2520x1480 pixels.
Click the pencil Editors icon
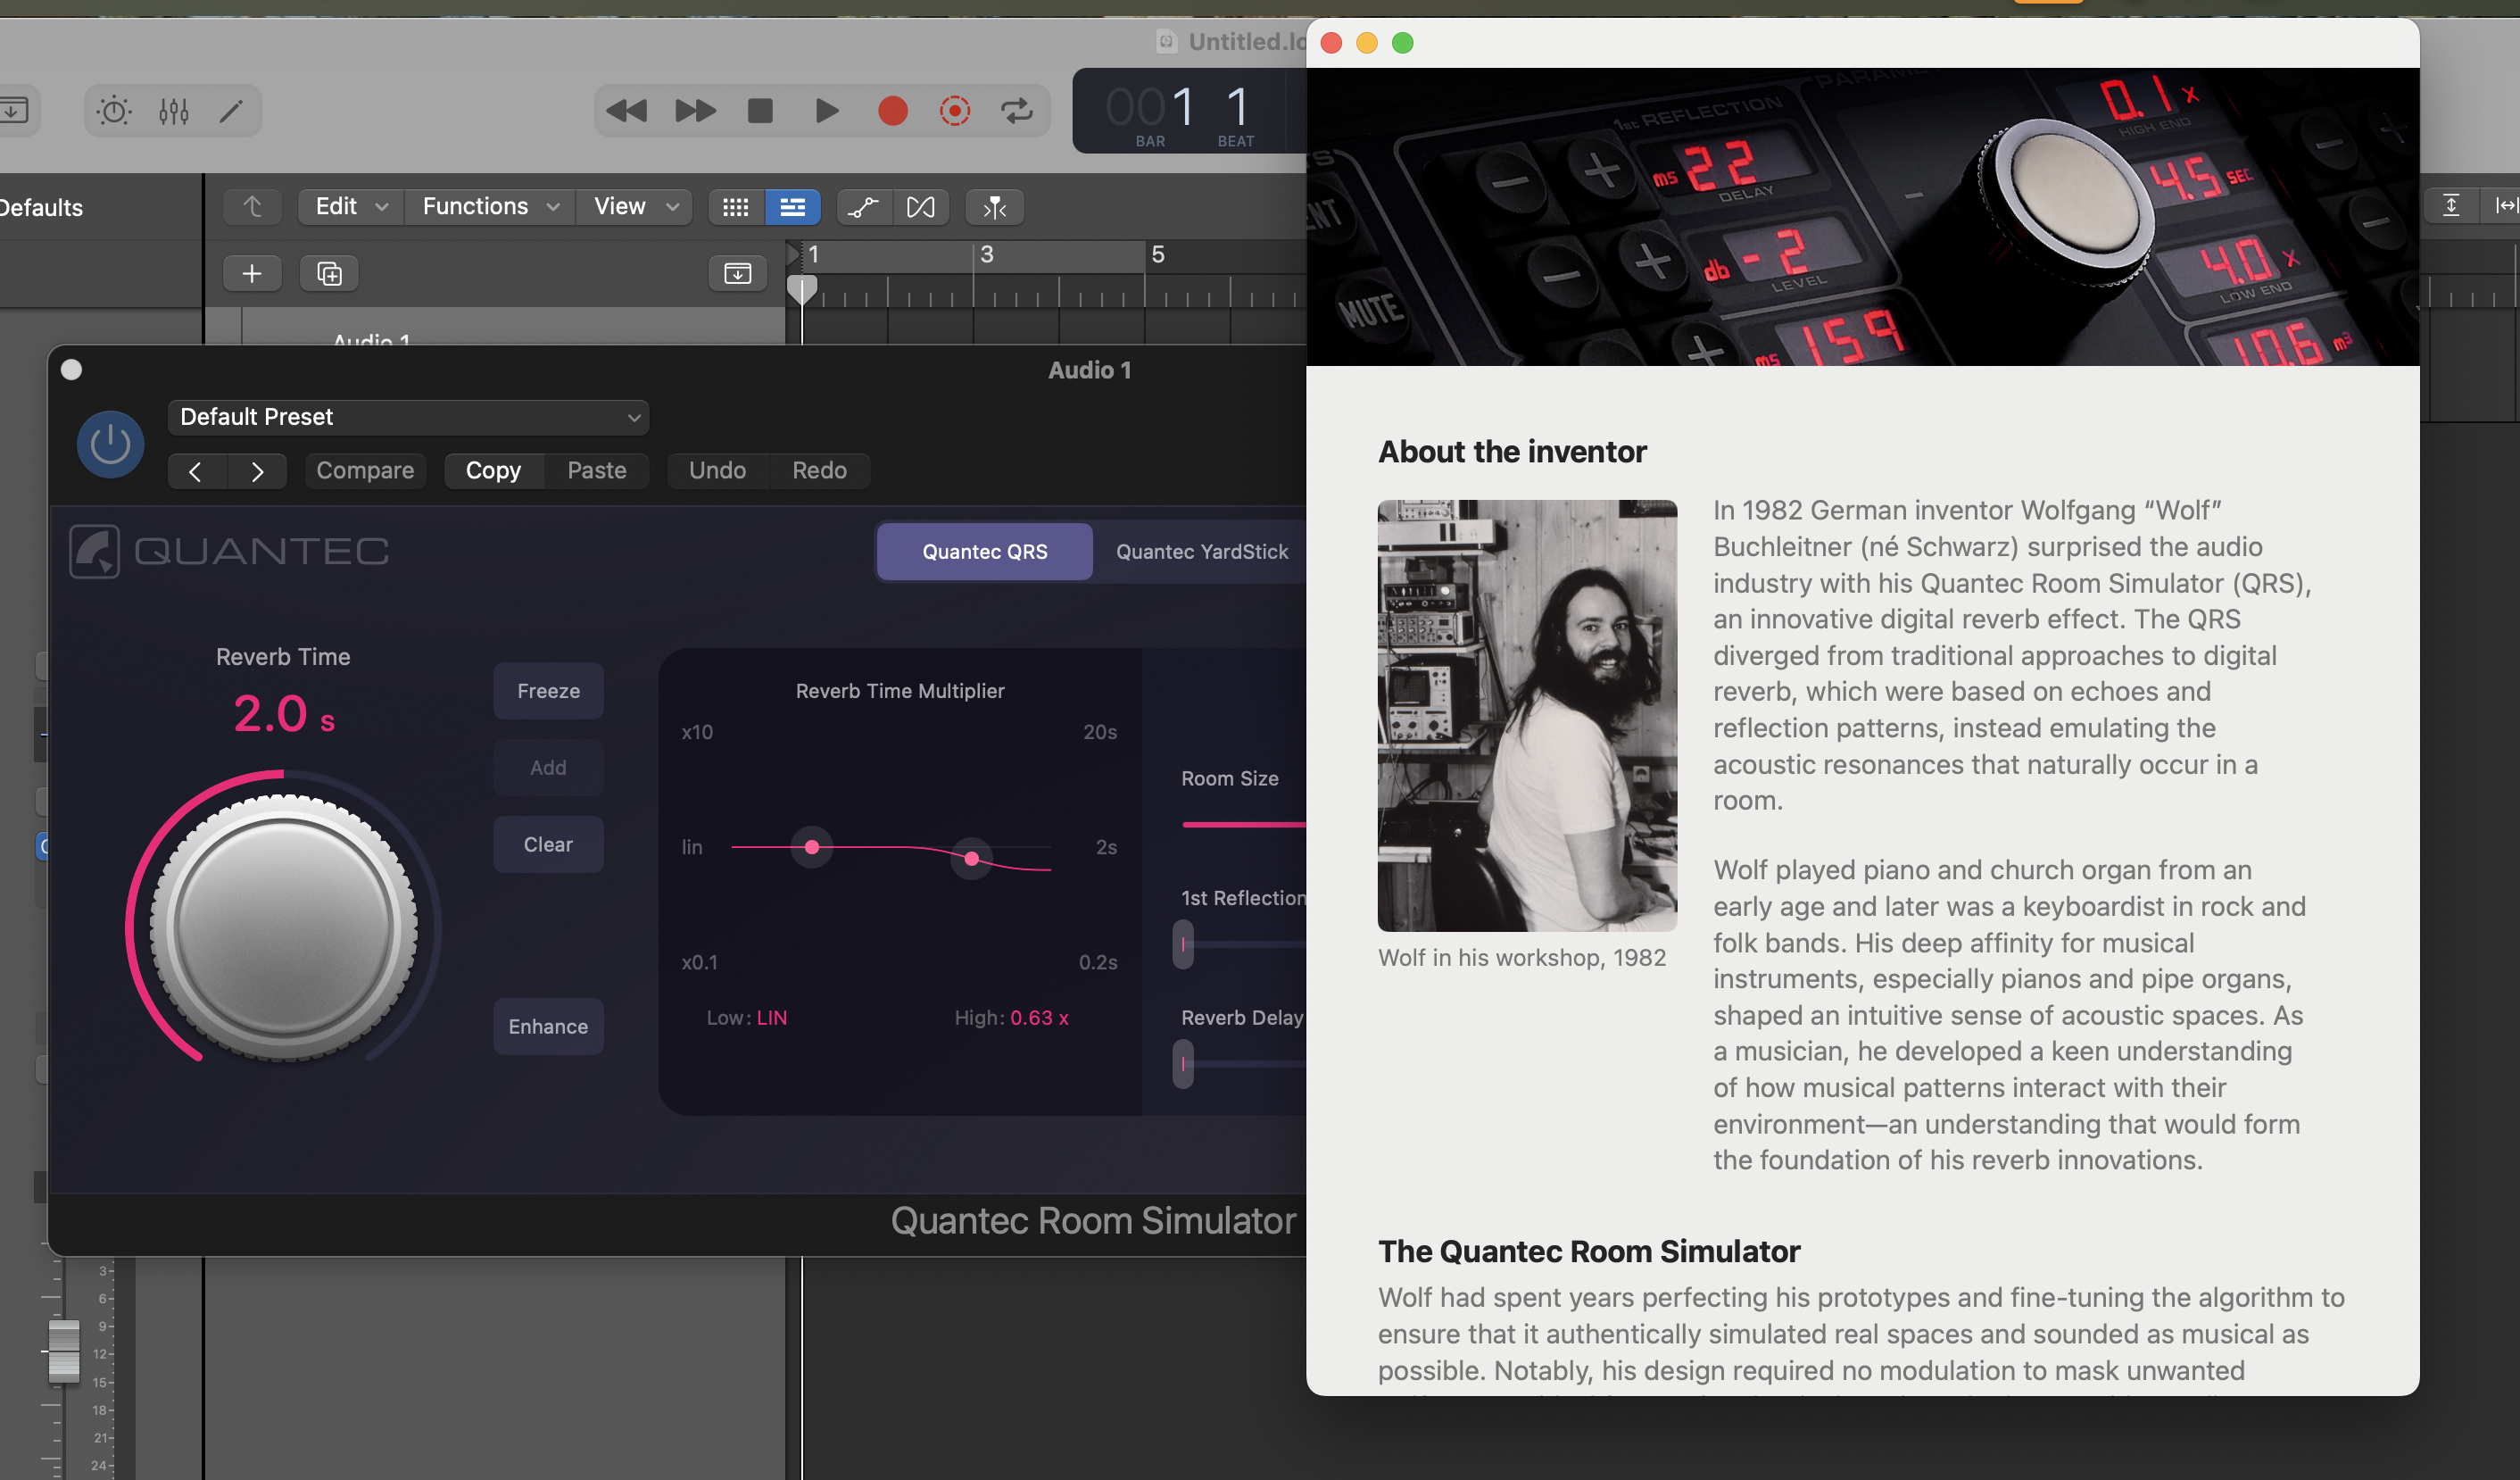point(231,110)
